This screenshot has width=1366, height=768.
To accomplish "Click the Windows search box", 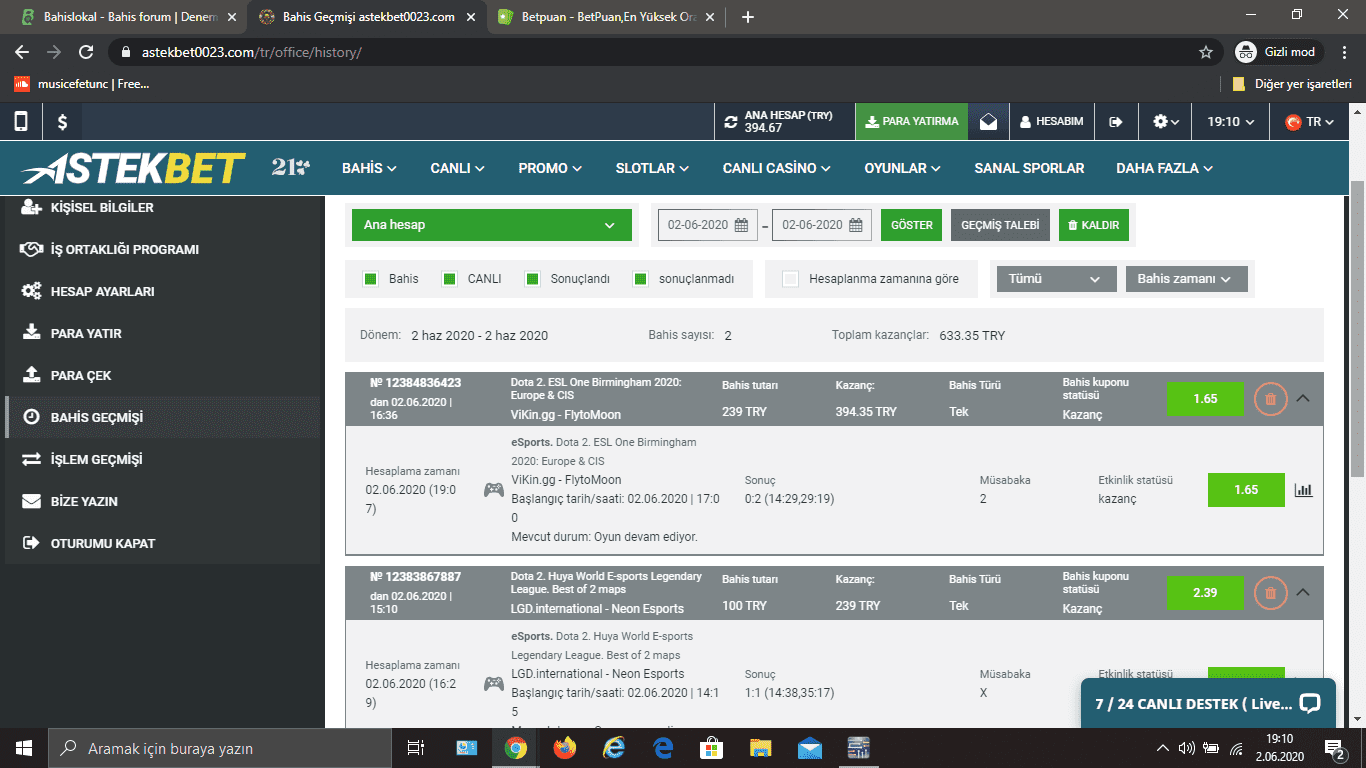I will pyautogui.click(x=220, y=748).
